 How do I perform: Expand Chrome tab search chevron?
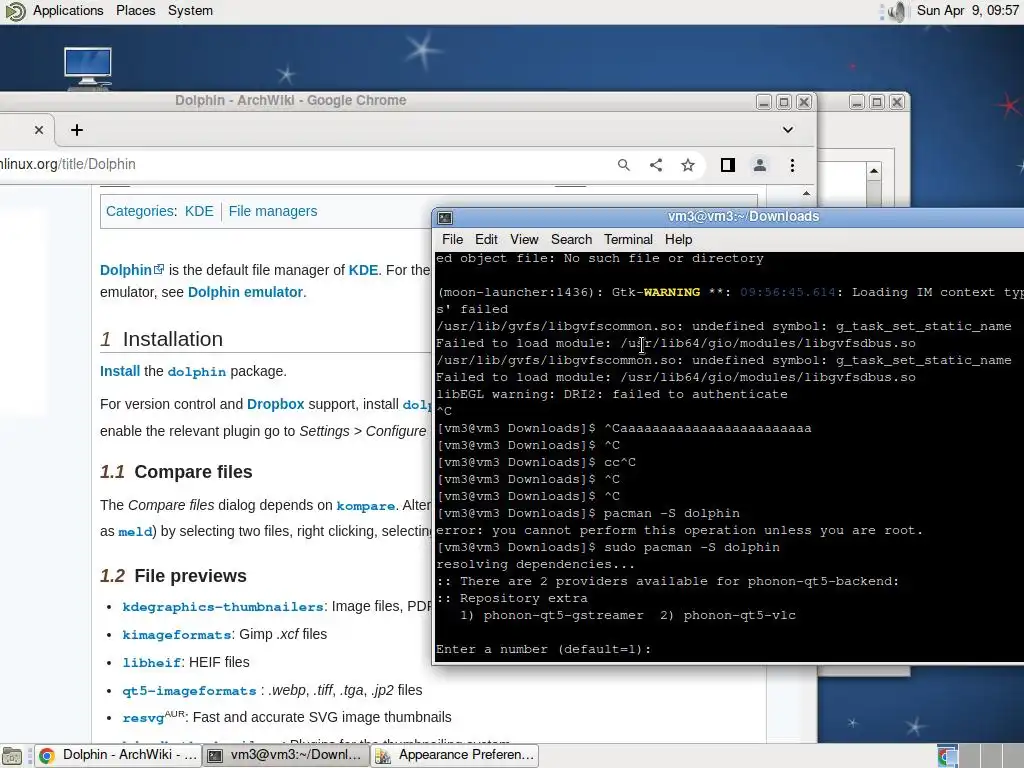tap(788, 130)
